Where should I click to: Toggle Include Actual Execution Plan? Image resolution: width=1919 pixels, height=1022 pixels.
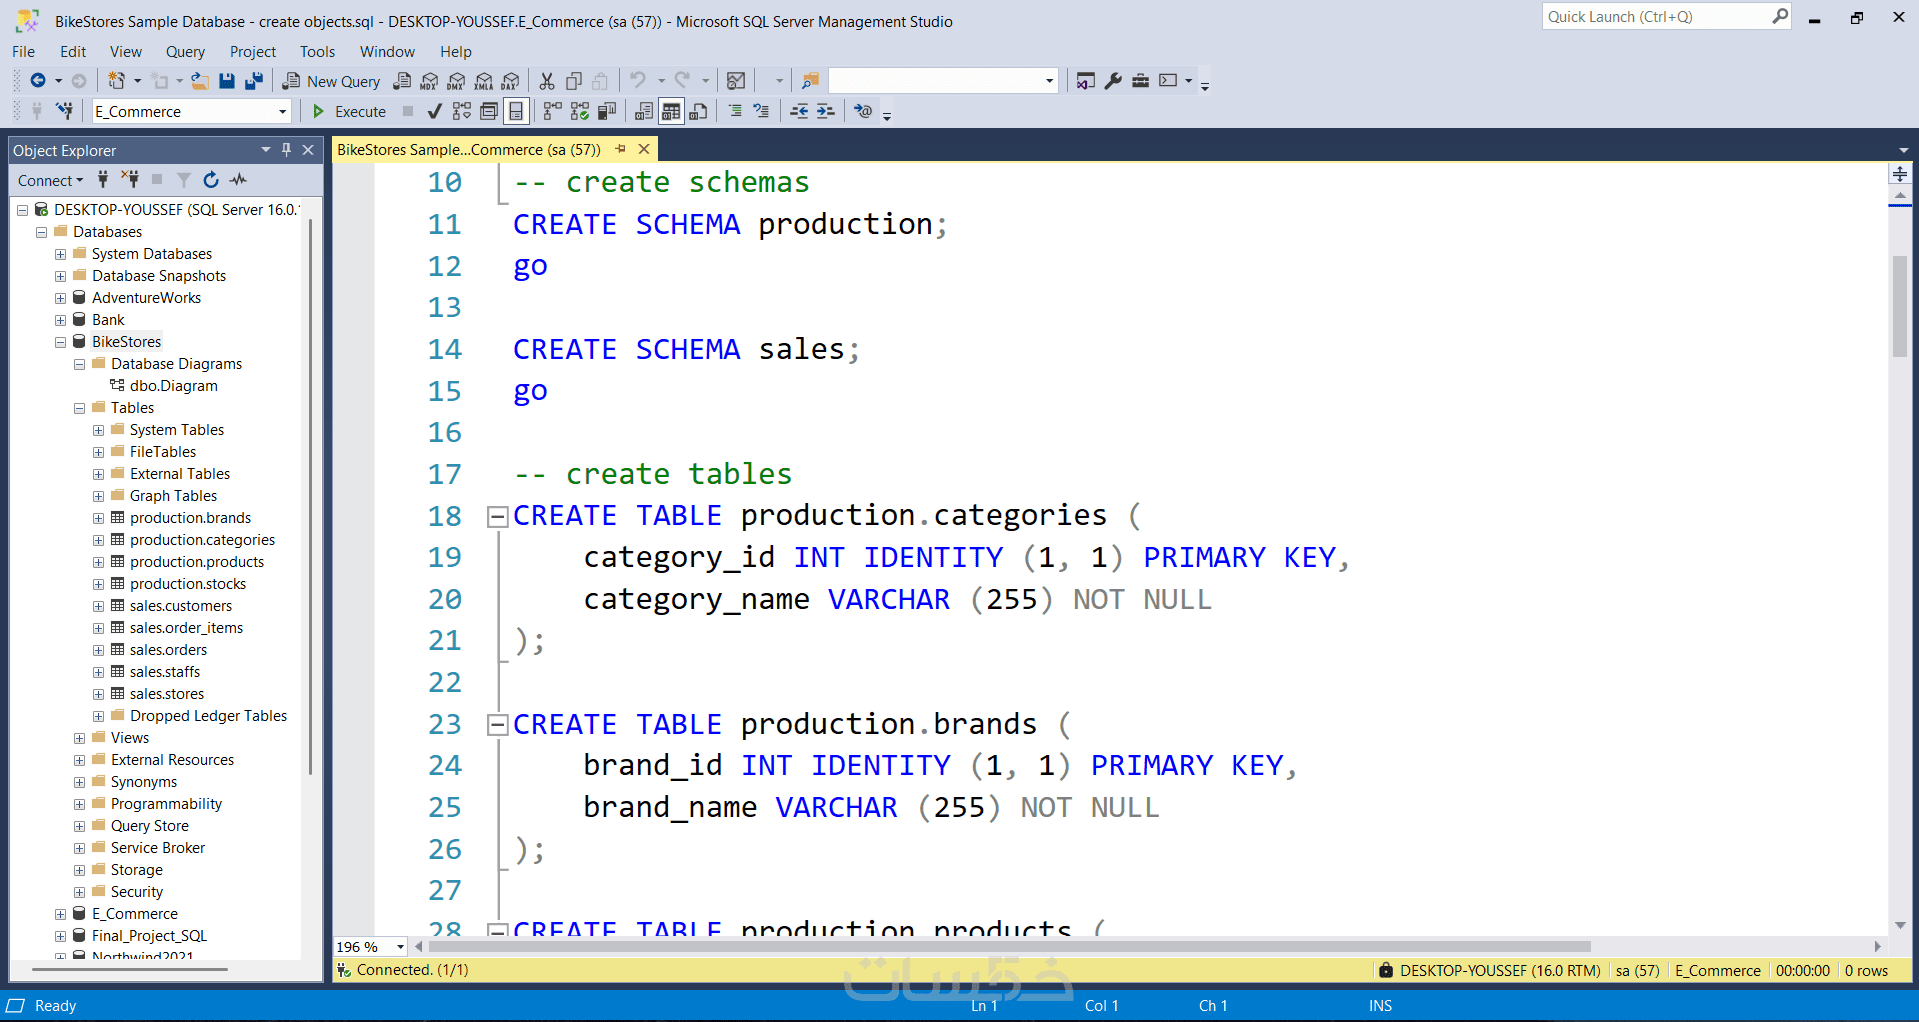(553, 111)
